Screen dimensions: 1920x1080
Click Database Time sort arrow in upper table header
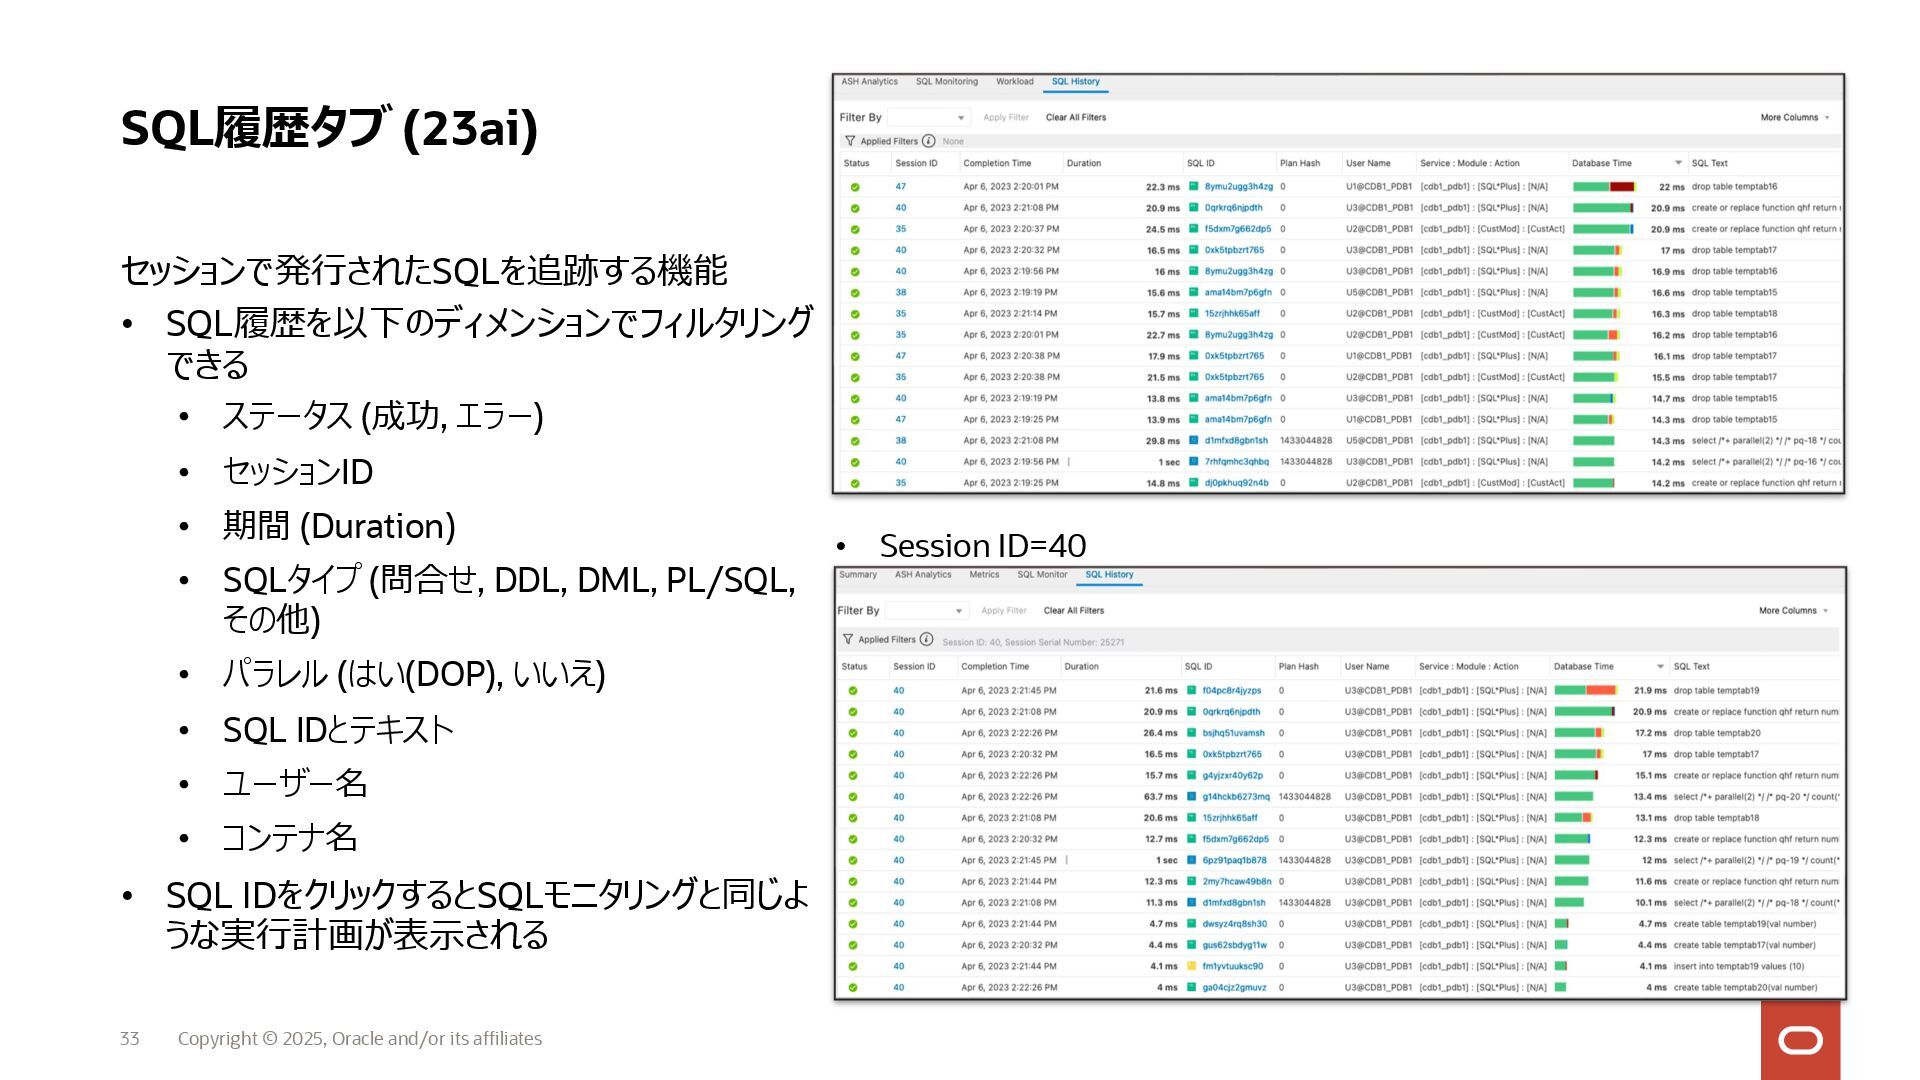tap(1678, 163)
